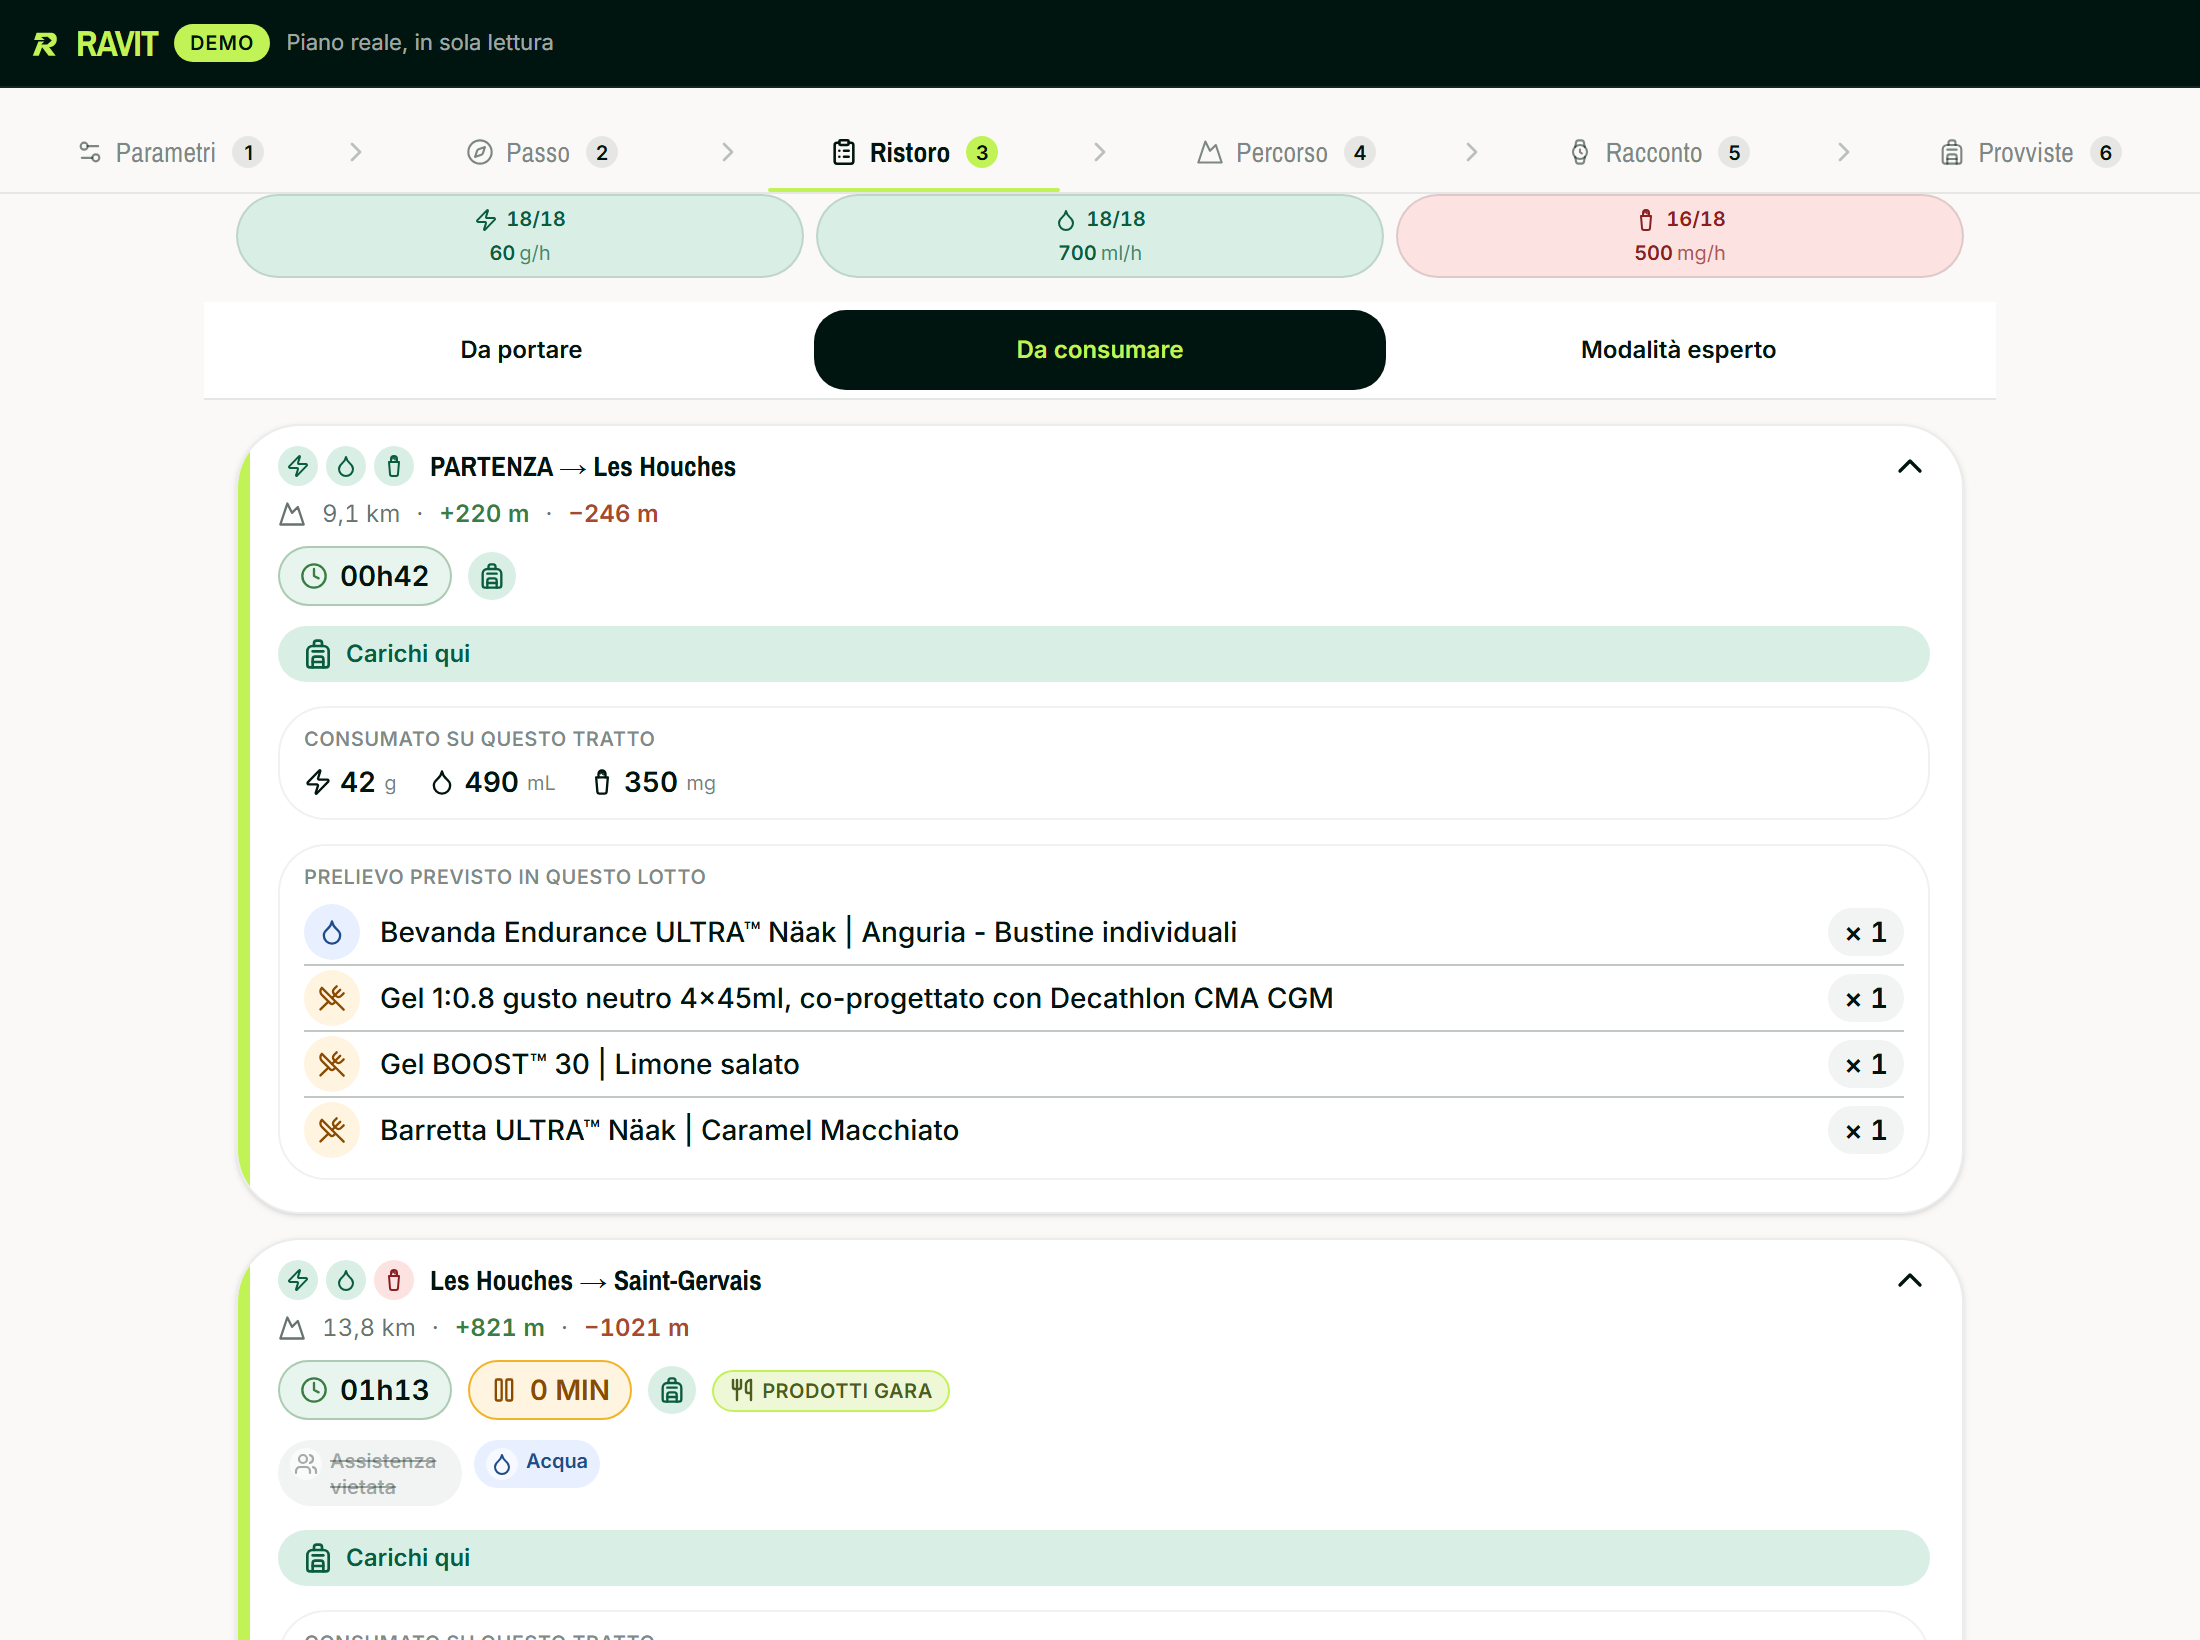Click the backpack icon next to 00h42
2200x1640 pixels.
pos(492,577)
